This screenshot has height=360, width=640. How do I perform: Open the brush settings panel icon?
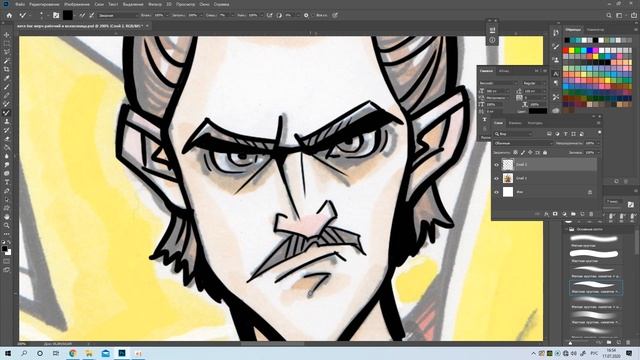(56, 15)
